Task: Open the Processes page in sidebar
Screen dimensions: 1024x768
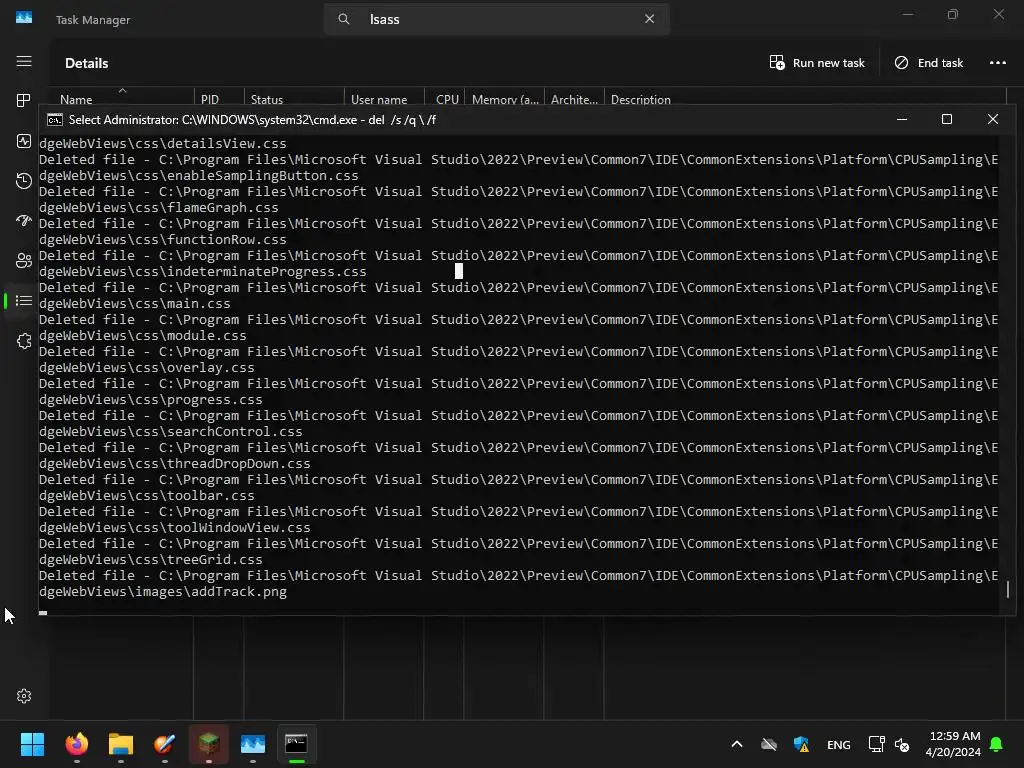Action: pyautogui.click(x=24, y=101)
